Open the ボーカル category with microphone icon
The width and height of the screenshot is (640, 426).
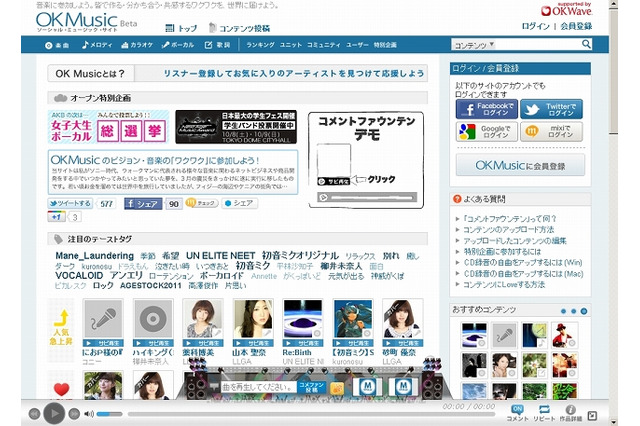click(178, 45)
